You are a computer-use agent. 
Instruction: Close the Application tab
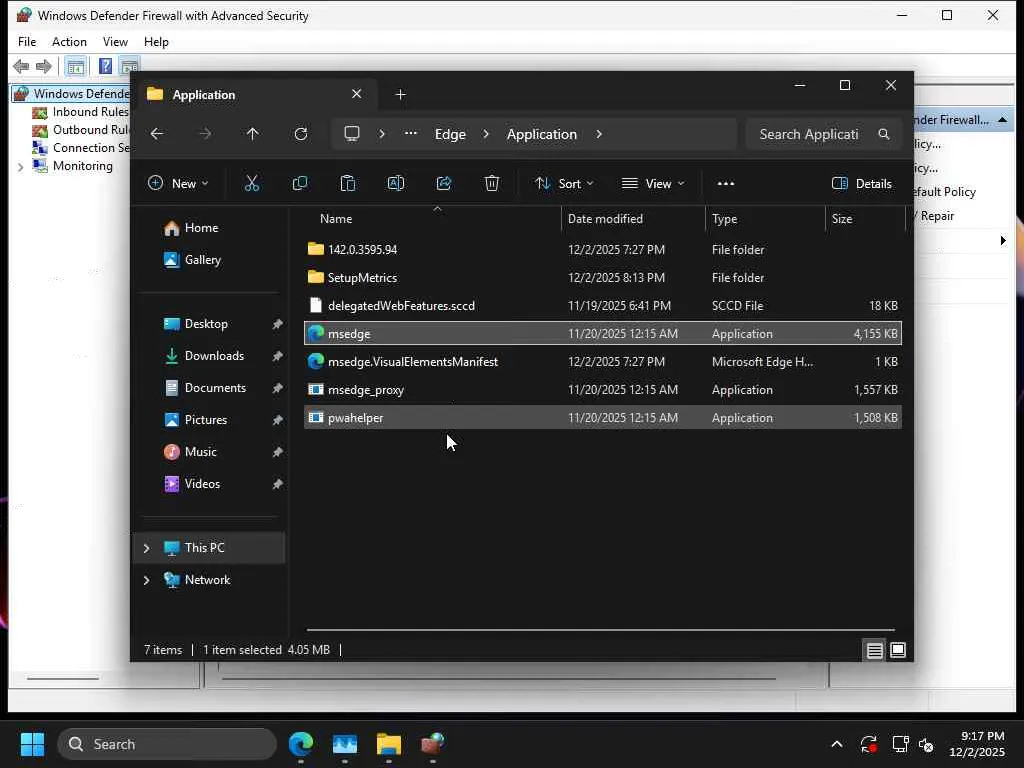357,94
